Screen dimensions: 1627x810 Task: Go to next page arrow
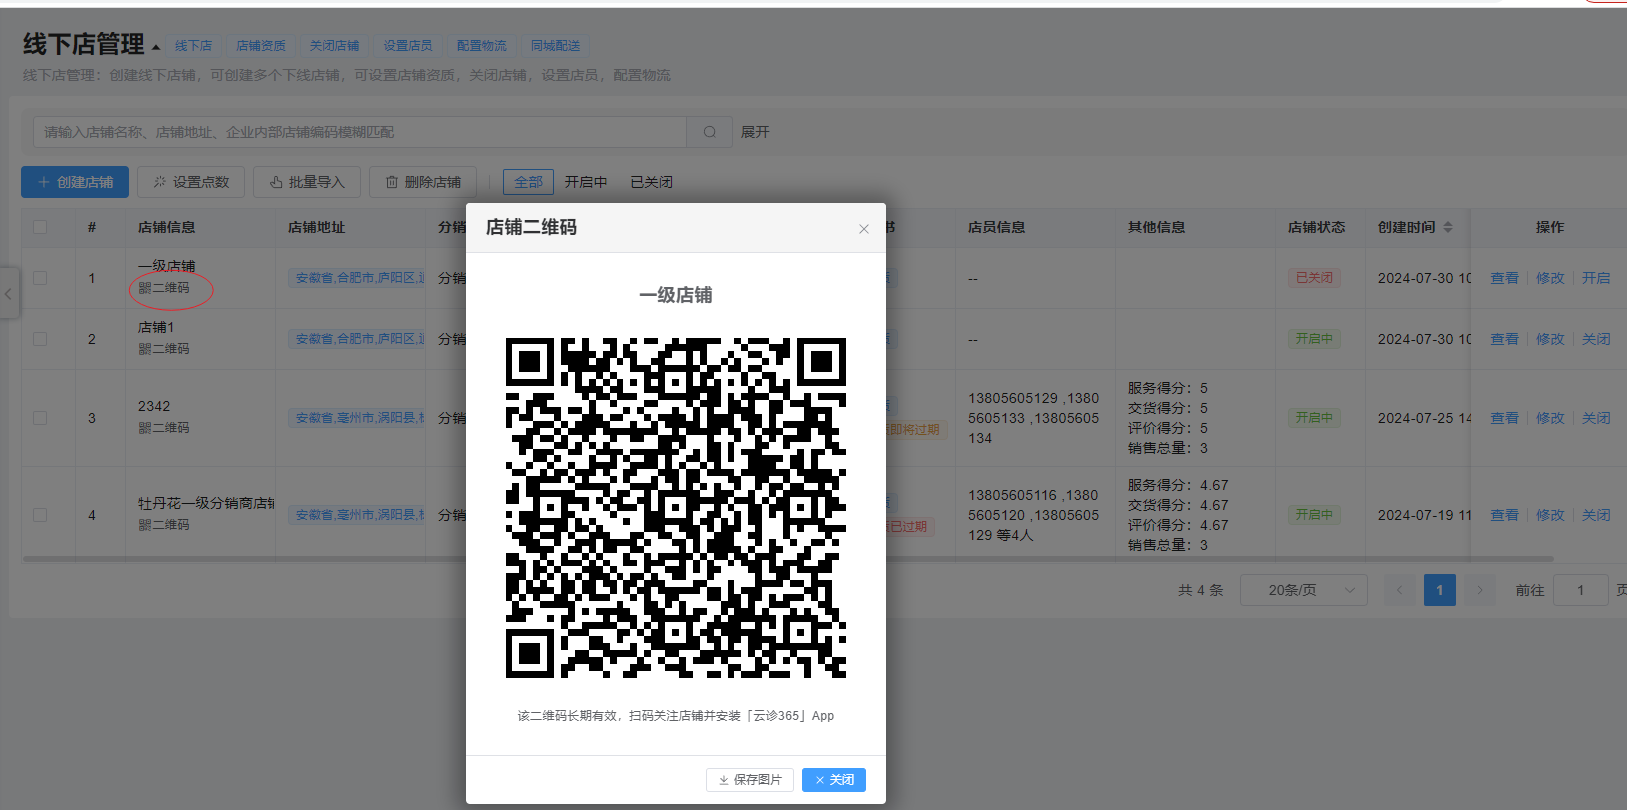pos(1480,590)
